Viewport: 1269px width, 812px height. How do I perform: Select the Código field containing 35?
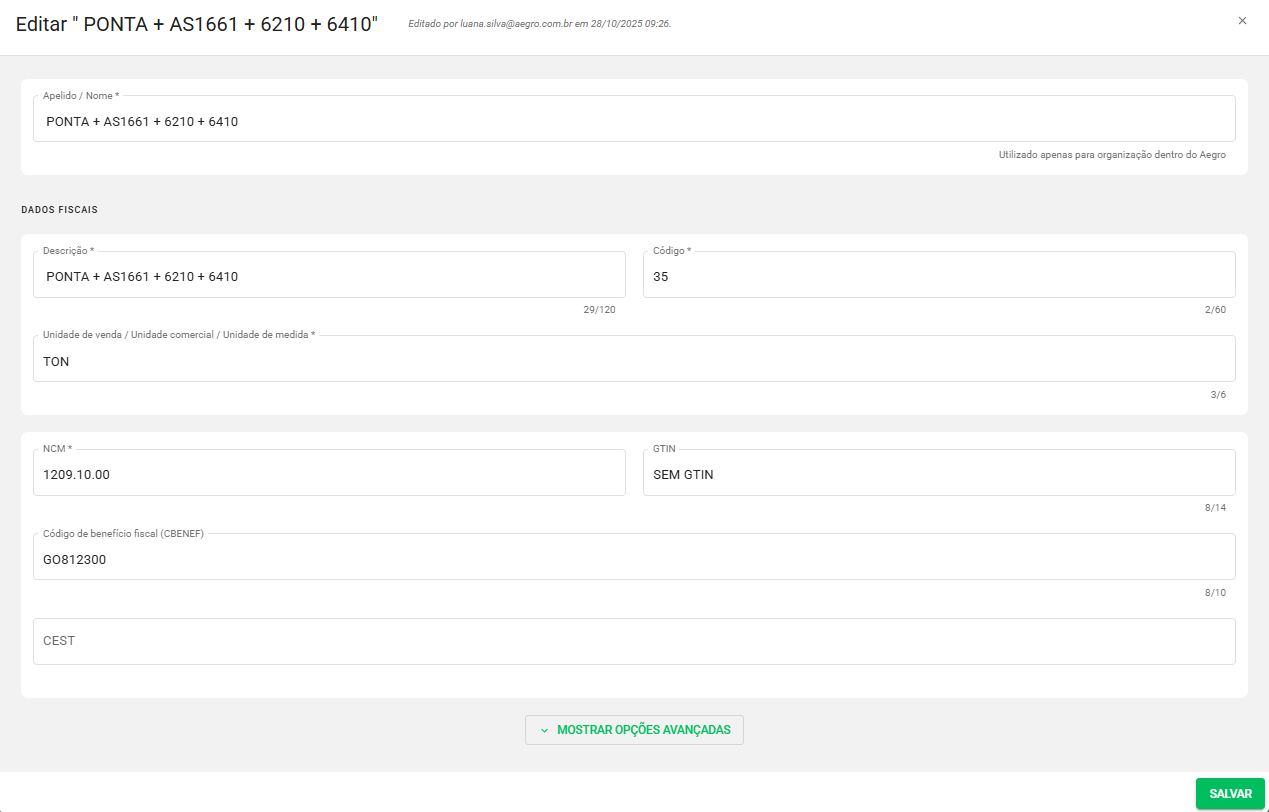pyautogui.click(x=938, y=277)
